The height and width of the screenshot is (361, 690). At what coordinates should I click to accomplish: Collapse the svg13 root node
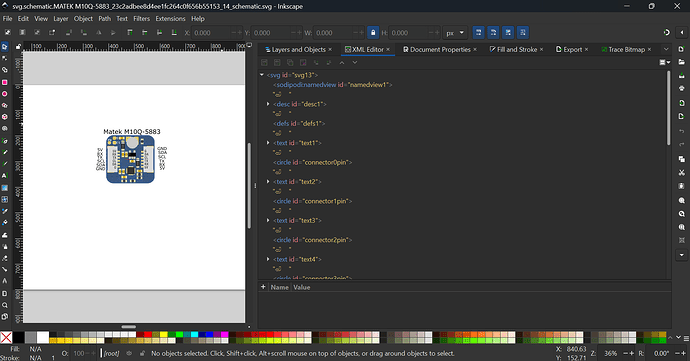[x=262, y=75]
